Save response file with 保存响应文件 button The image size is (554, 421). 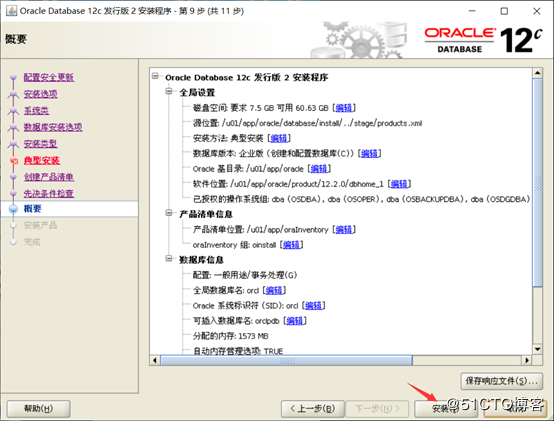[502, 381]
